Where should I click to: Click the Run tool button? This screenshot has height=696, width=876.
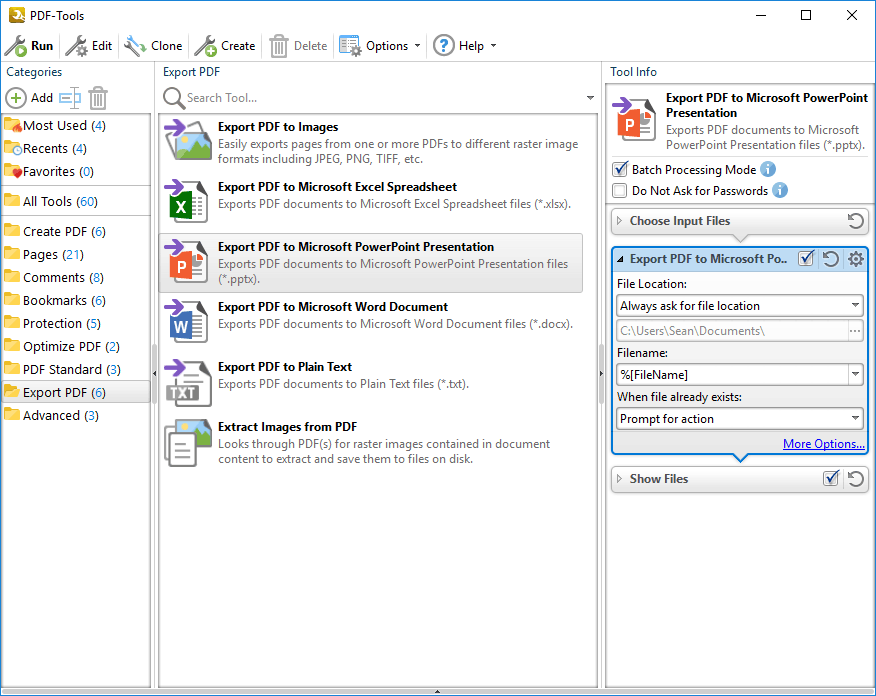[x=29, y=46]
